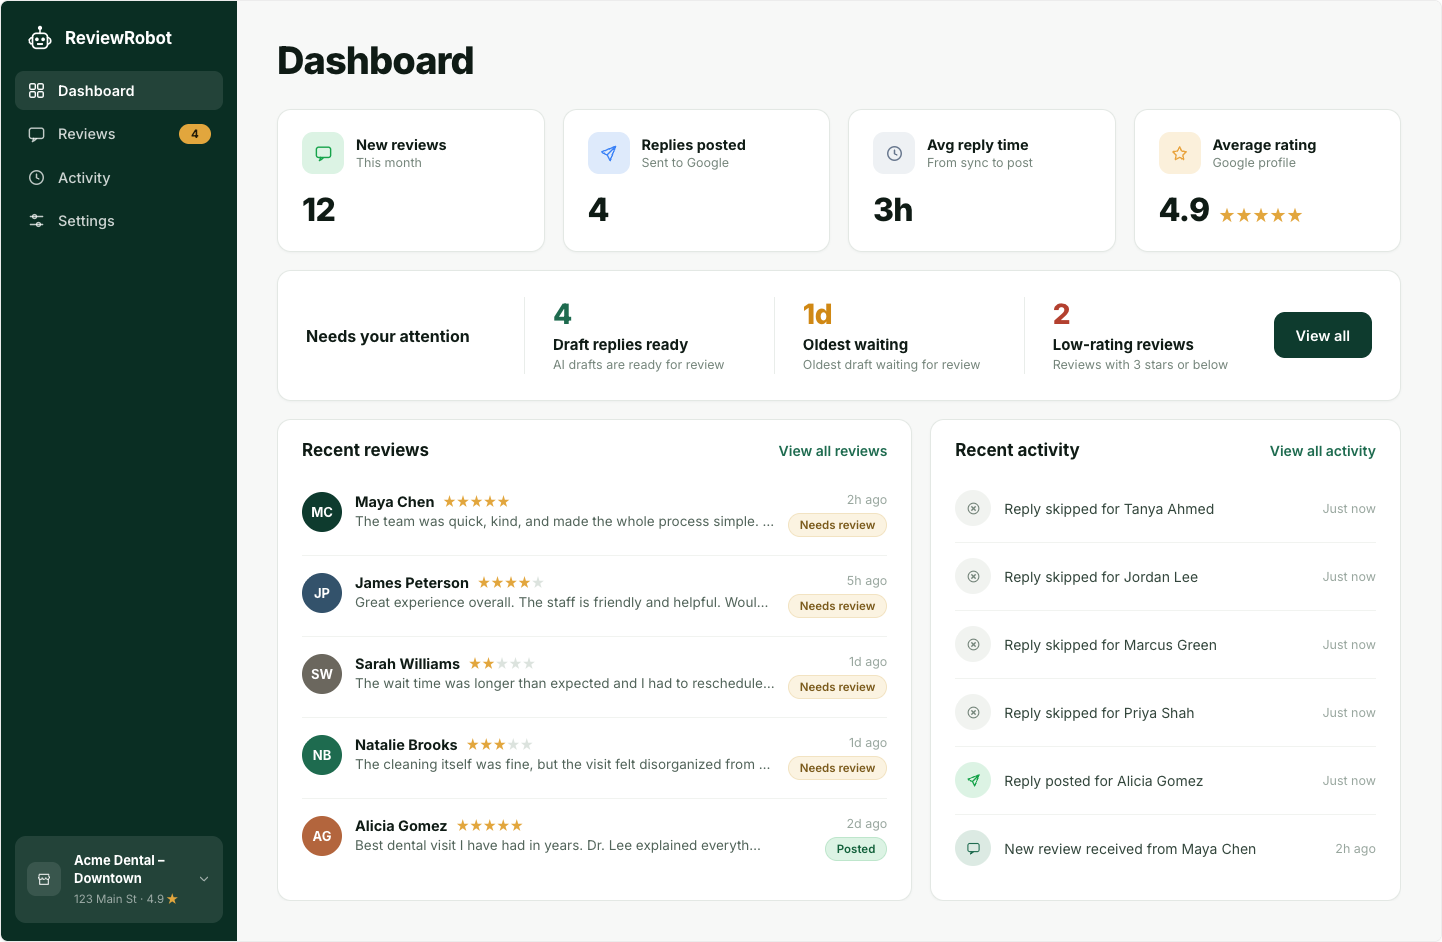Screen dimensions: 1442x942
Task: Click the AG avatar for Alicia Gomez
Action: click(x=322, y=836)
